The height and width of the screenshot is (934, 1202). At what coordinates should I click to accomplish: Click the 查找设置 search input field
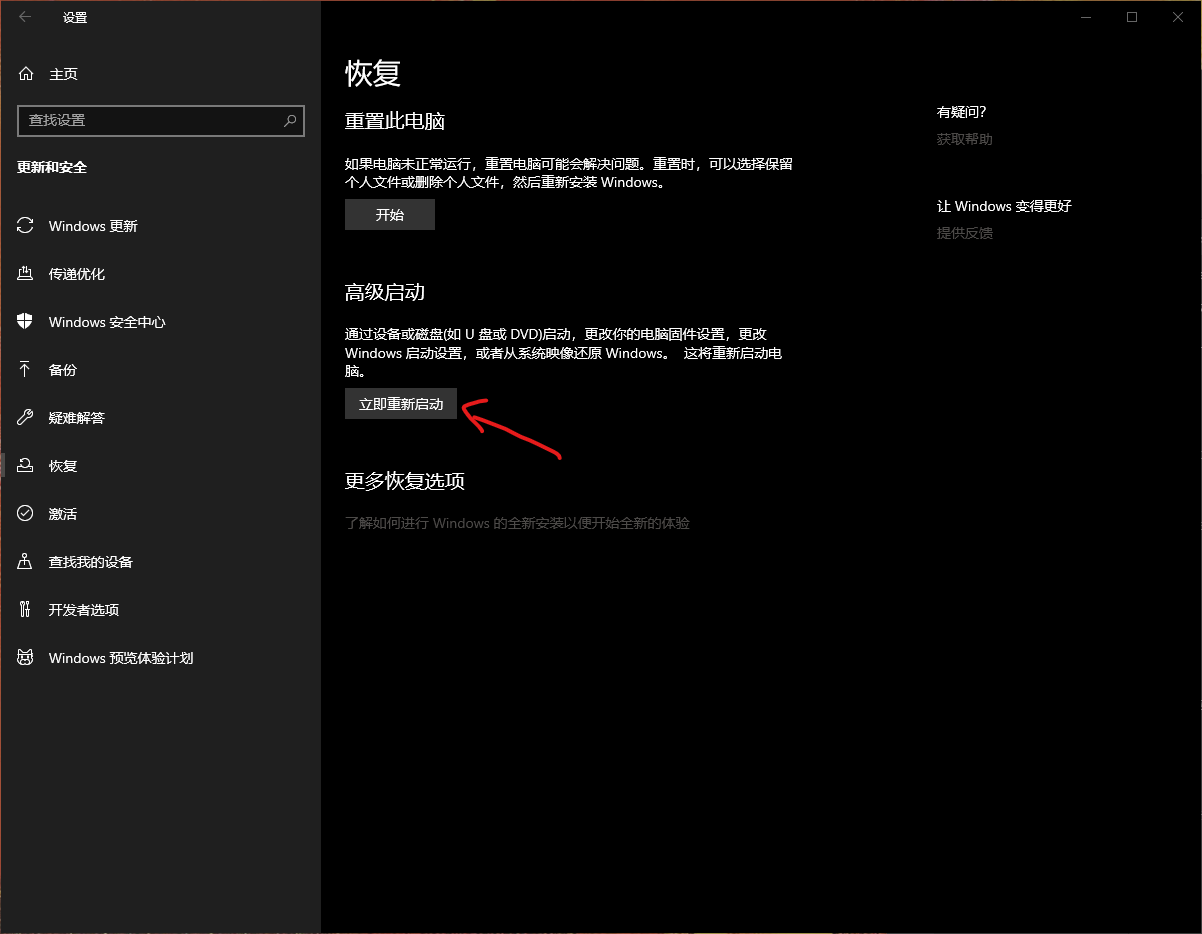(x=150, y=120)
